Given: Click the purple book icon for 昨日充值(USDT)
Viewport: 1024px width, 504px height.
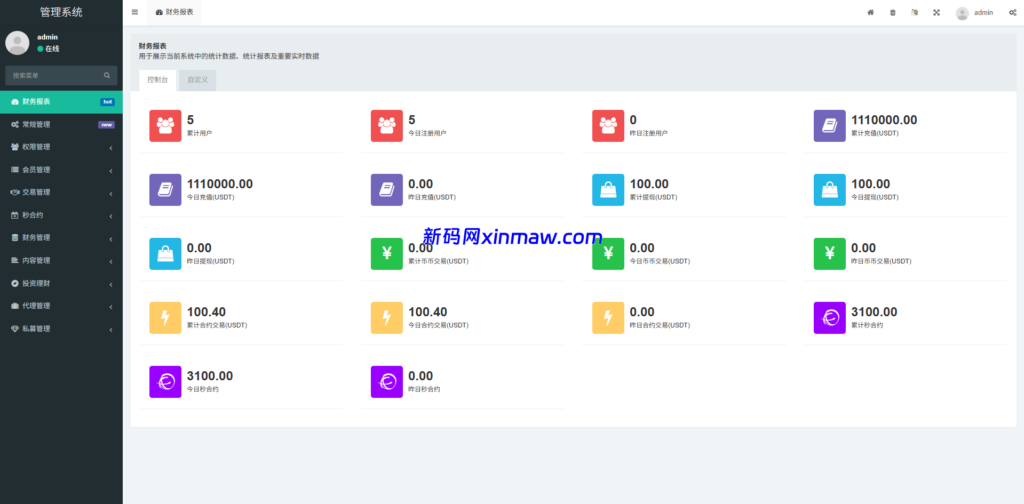Looking at the screenshot, I should tap(387, 189).
